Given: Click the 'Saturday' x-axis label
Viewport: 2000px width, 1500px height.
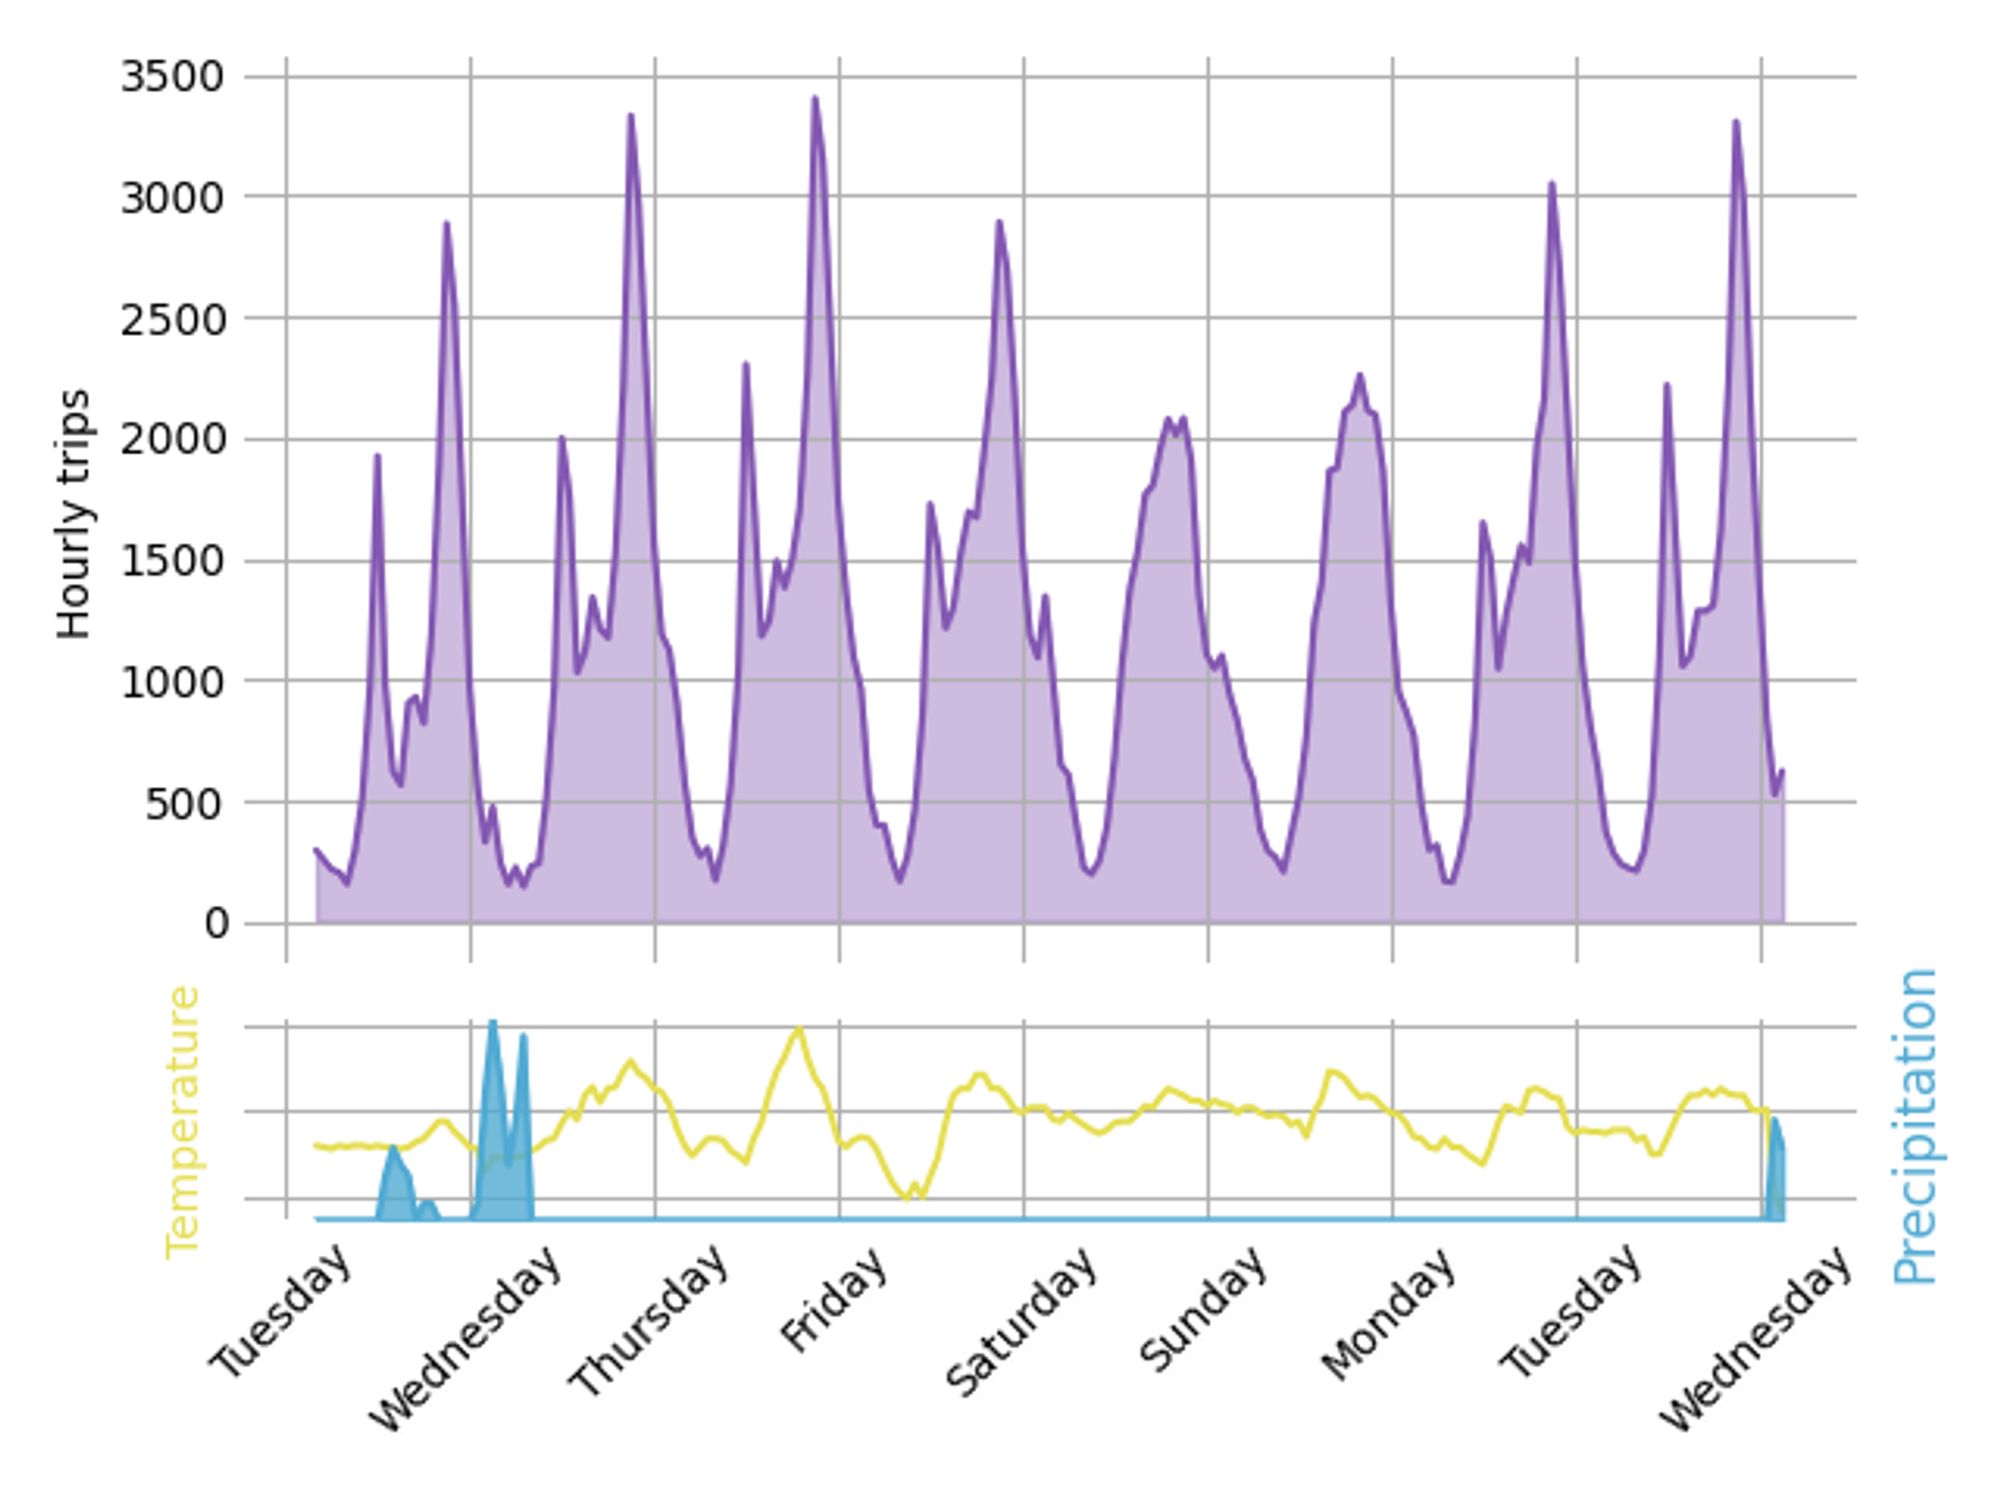Looking at the screenshot, I should (1021, 1322).
